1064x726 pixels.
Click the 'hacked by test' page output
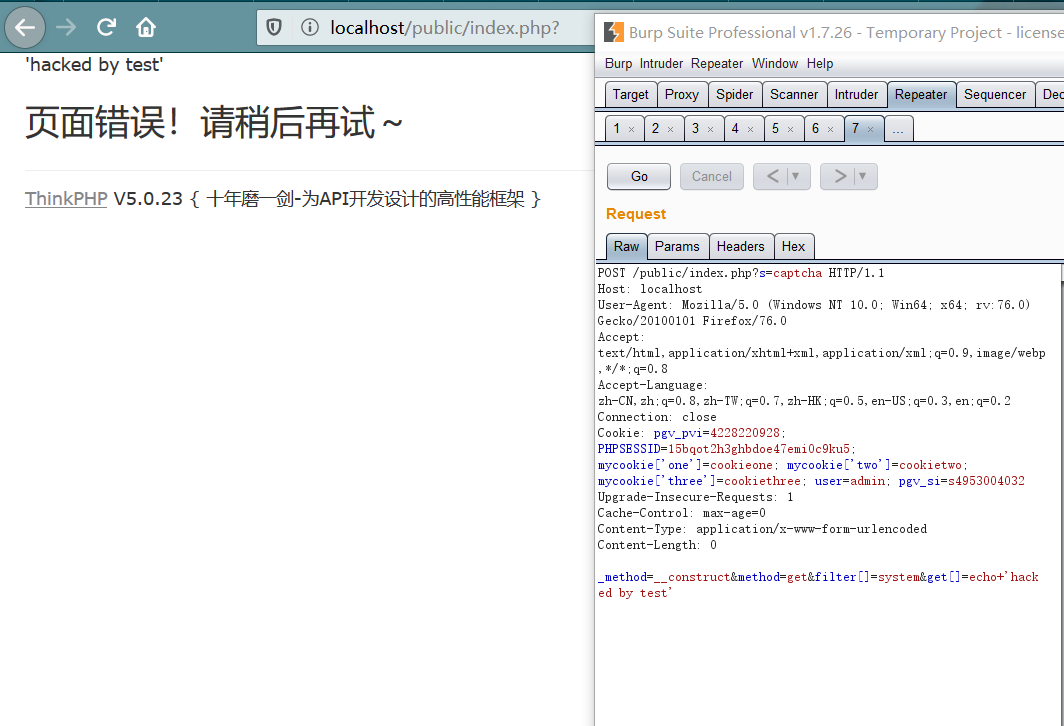(94, 65)
